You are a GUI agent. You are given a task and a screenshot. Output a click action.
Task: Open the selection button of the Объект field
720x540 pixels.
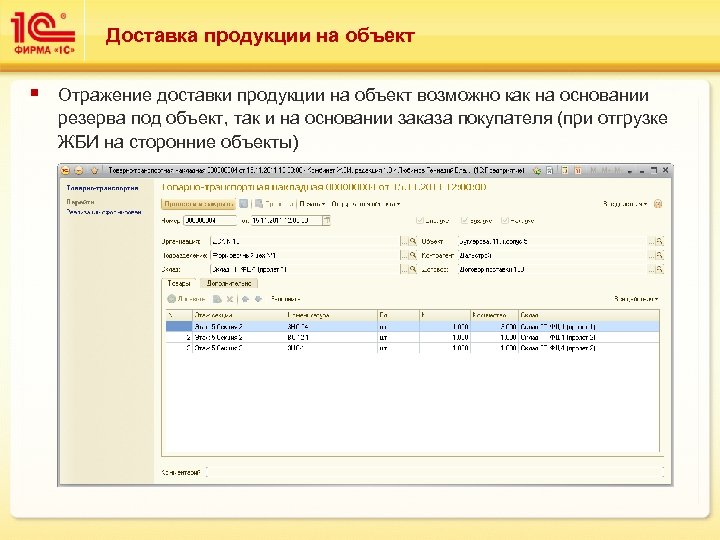651,241
